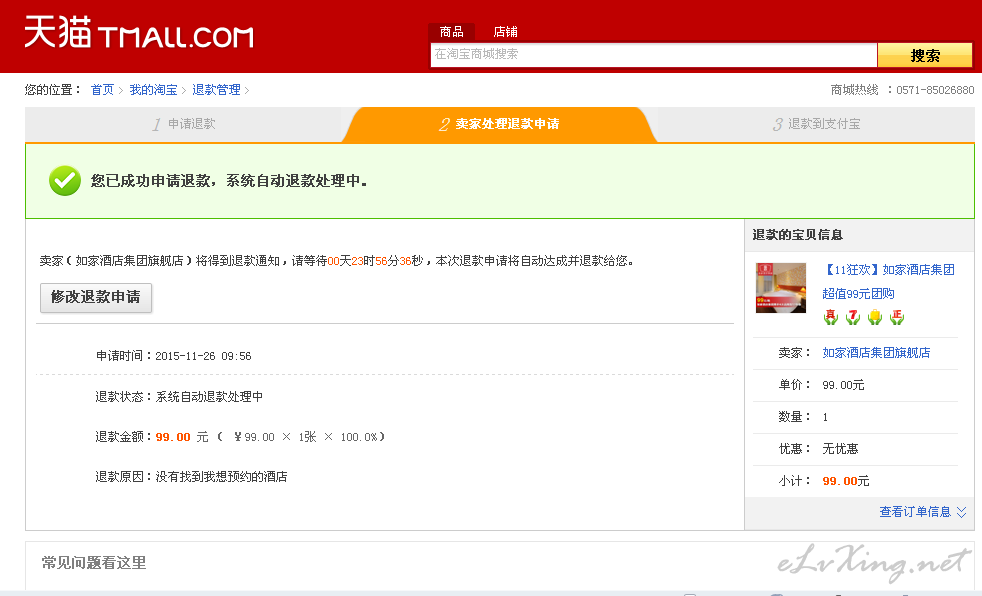
Task: Click the 退款金额 red amount 99.00
Action: [173, 437]
